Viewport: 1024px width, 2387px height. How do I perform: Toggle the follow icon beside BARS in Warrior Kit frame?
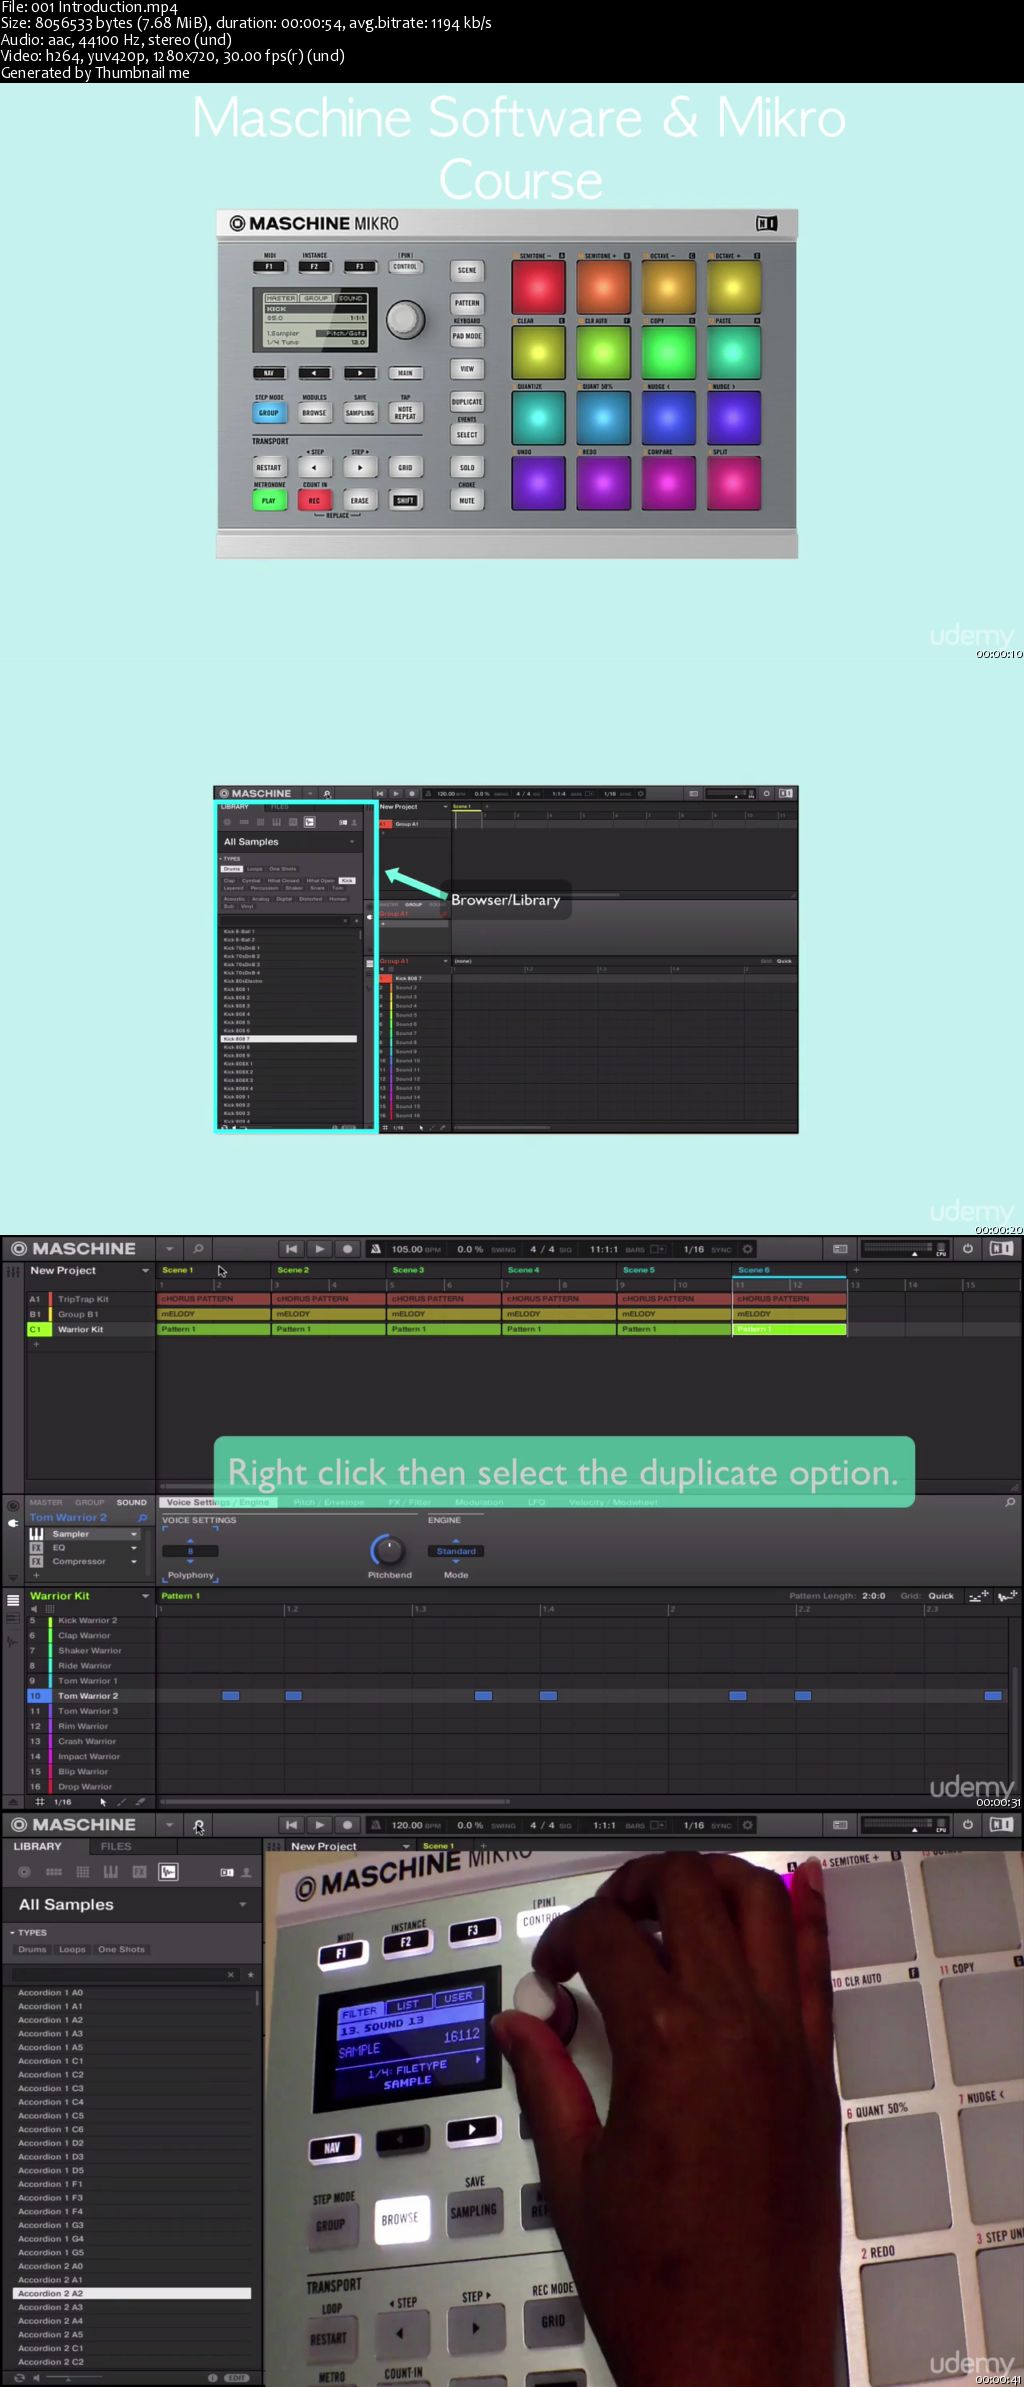tap(658, 1249)
